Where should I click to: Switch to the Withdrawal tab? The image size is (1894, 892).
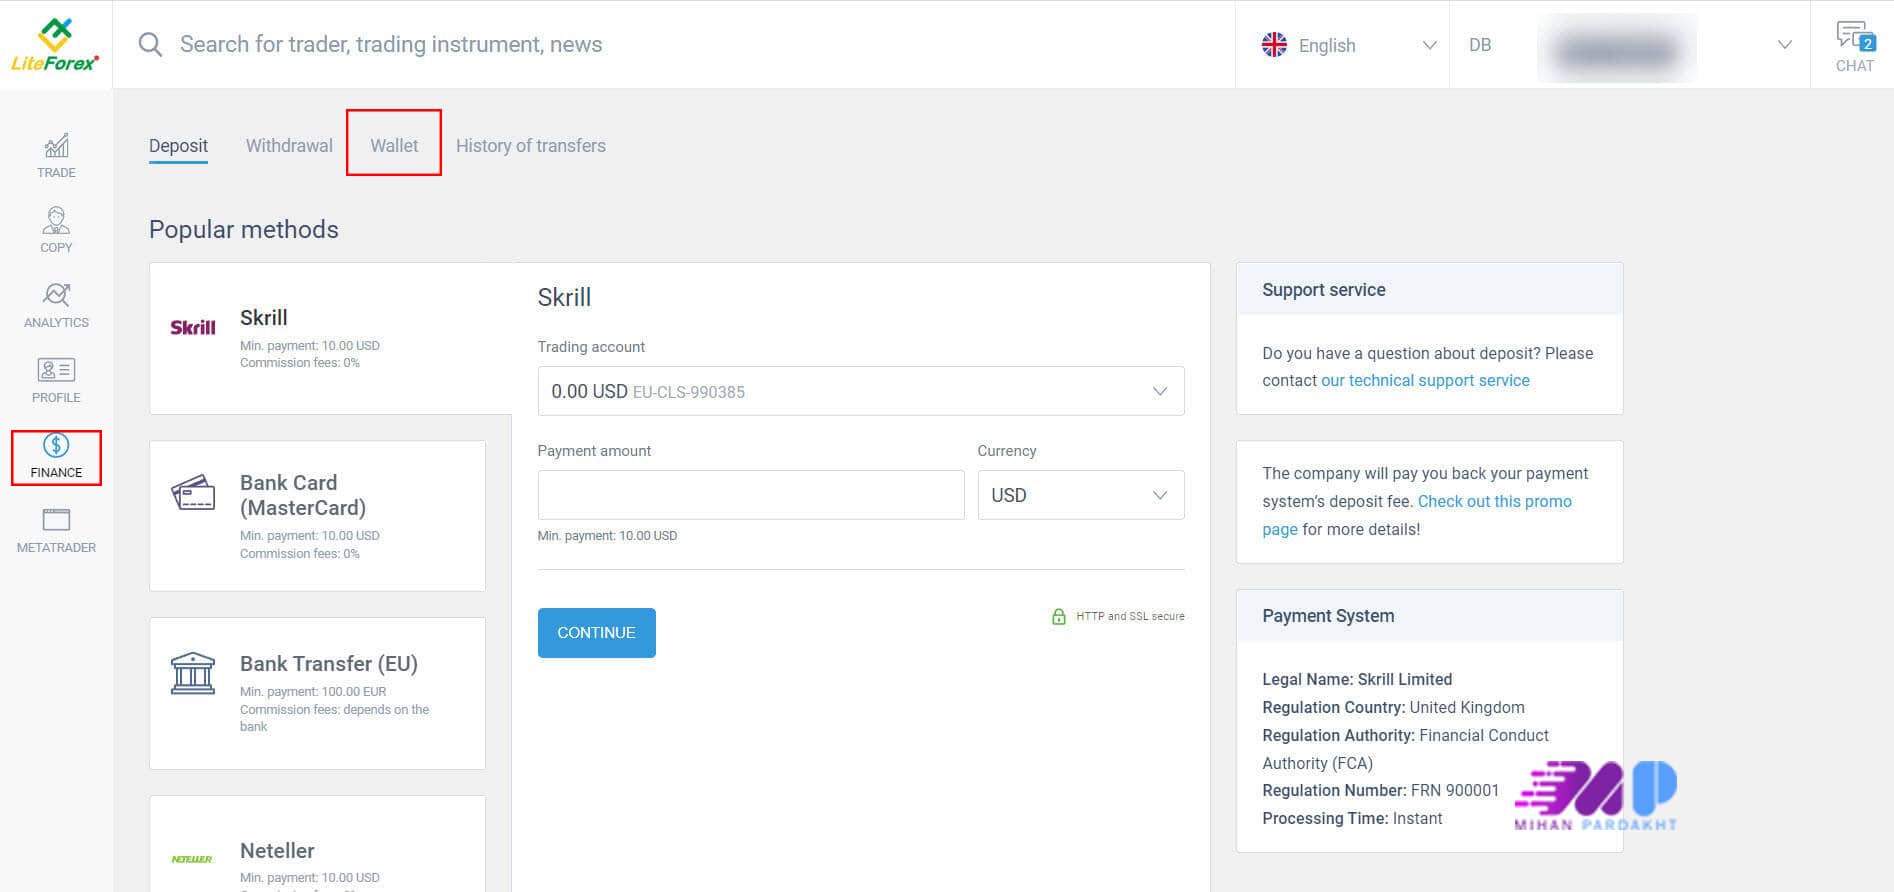289,146
